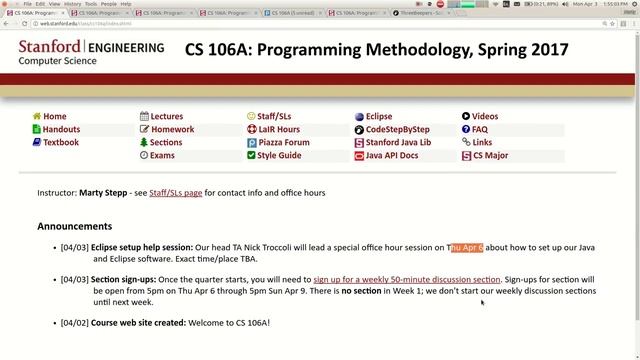Click the CodeStepByStep icon
This screenshot has height=360, width=640.
(359, 130)
